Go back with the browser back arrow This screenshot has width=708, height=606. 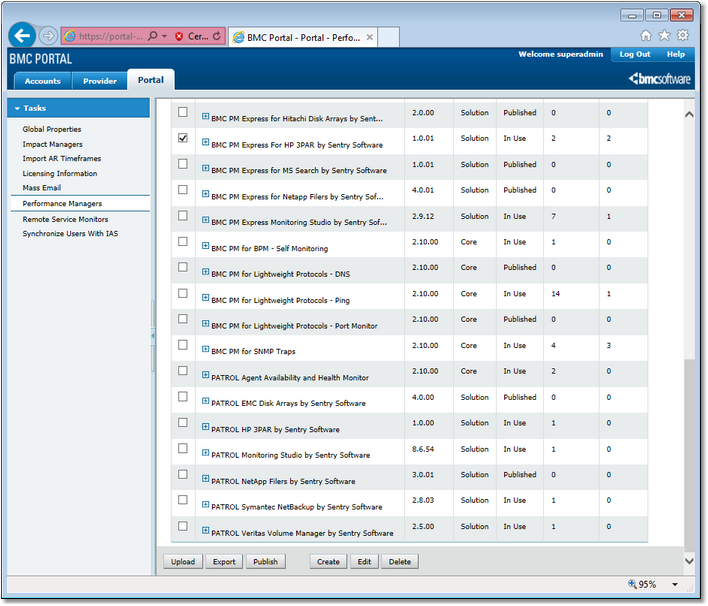22,35
